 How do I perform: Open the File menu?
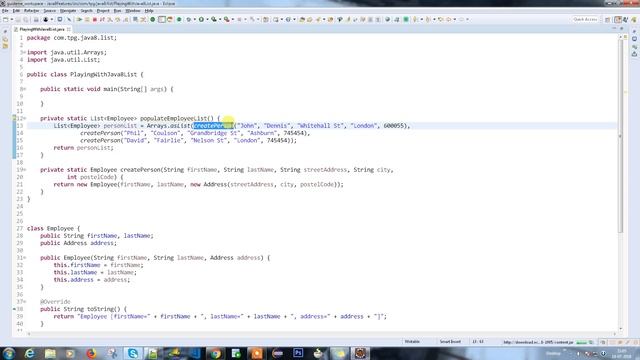[5, 11]
